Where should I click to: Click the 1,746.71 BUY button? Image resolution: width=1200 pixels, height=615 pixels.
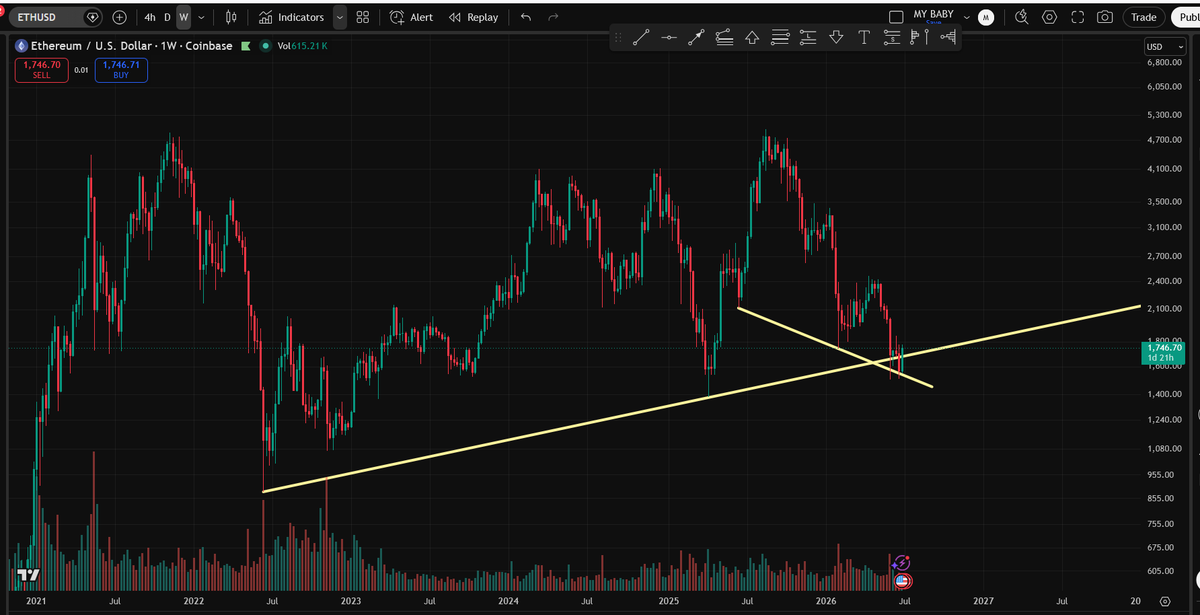click(121, 70)
